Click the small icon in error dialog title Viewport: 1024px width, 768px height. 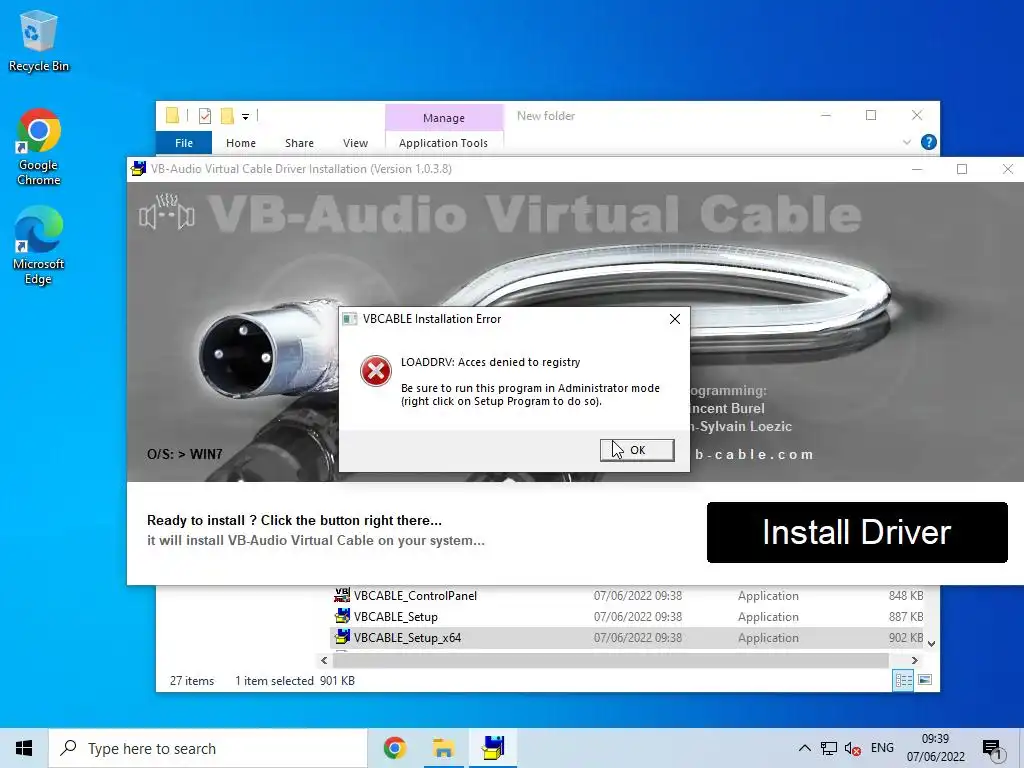(x=350, y=319)
